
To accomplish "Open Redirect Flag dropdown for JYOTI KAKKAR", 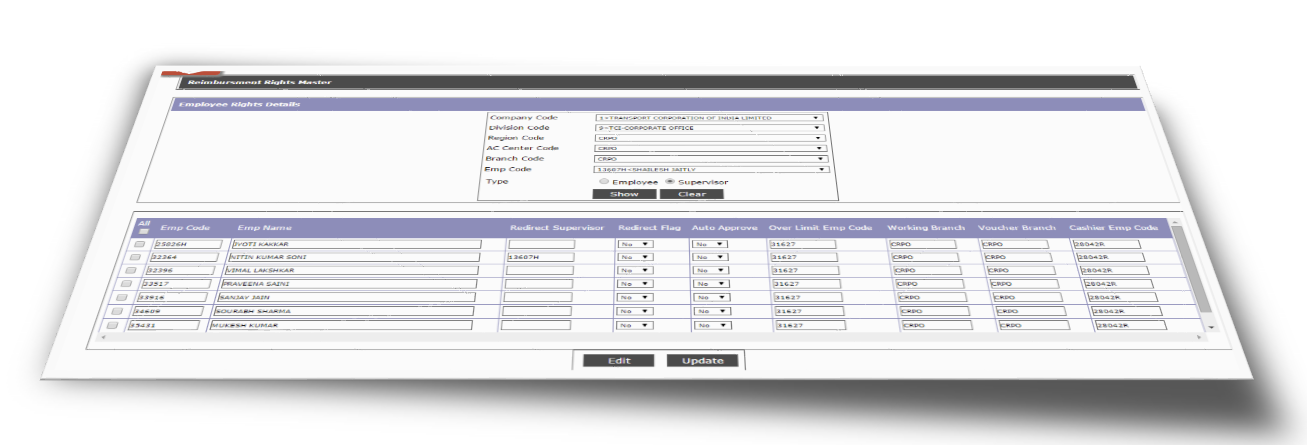I will tap(636, 243).
